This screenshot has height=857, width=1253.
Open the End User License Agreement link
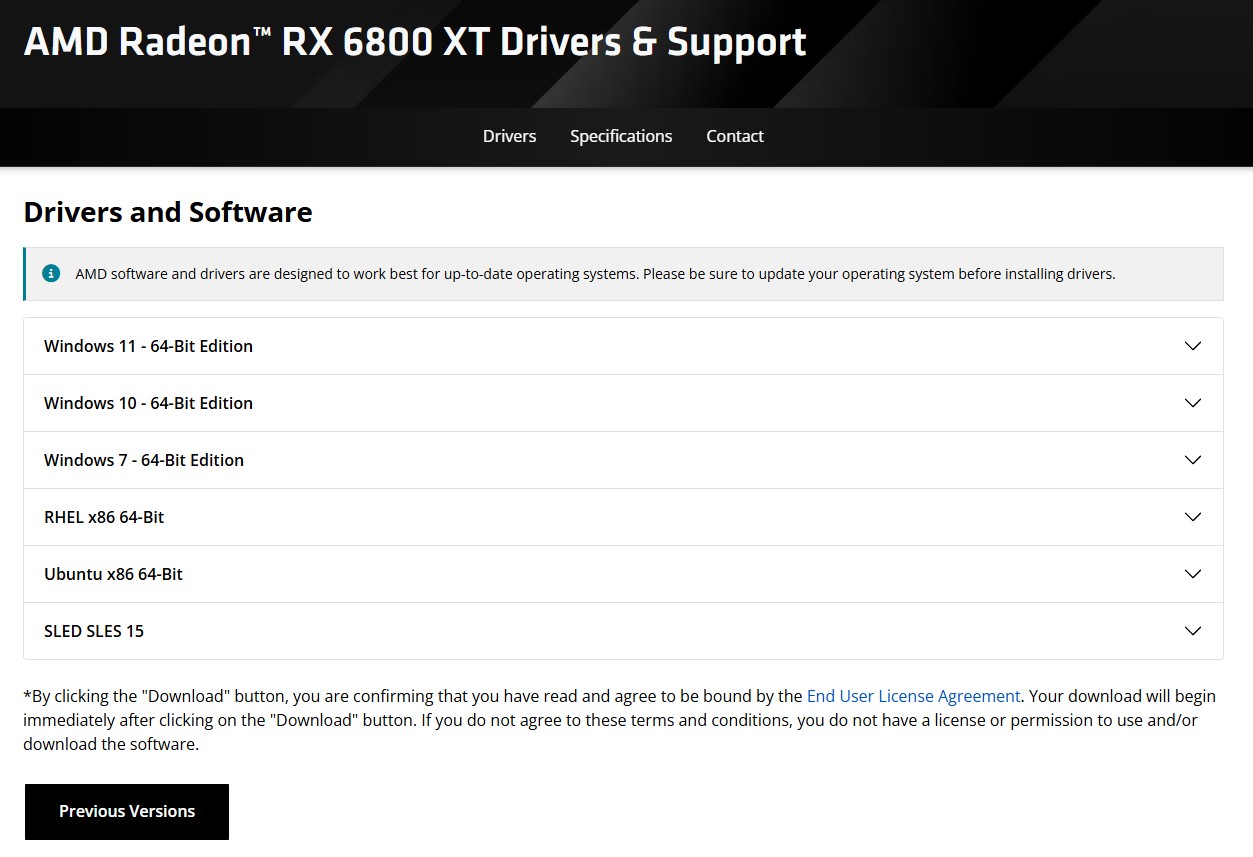[913, 696]
